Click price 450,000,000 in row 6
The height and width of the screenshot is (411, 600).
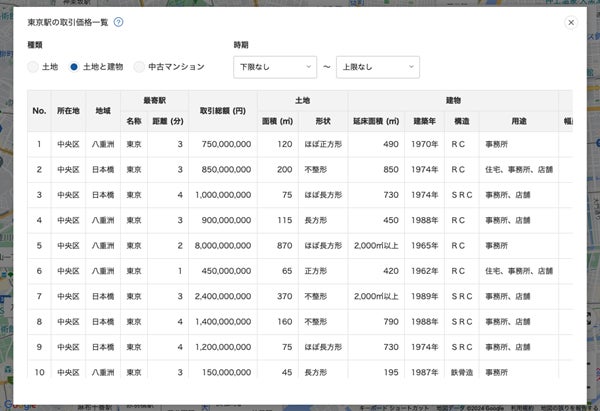(226, 271)
